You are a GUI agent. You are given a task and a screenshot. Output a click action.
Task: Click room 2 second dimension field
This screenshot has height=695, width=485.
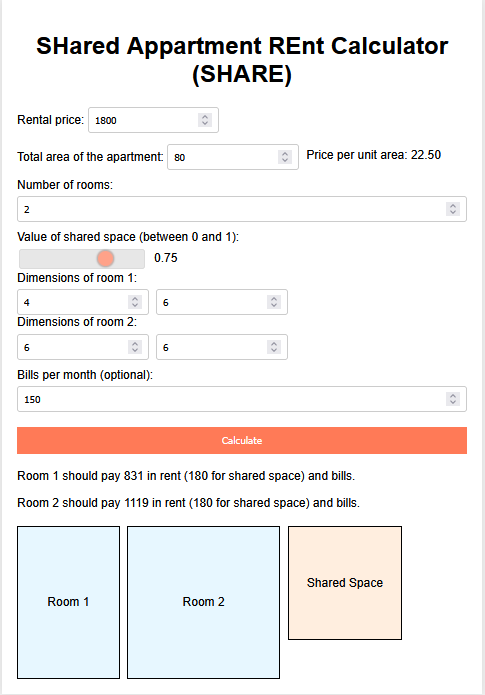click(x=222, y=347)
